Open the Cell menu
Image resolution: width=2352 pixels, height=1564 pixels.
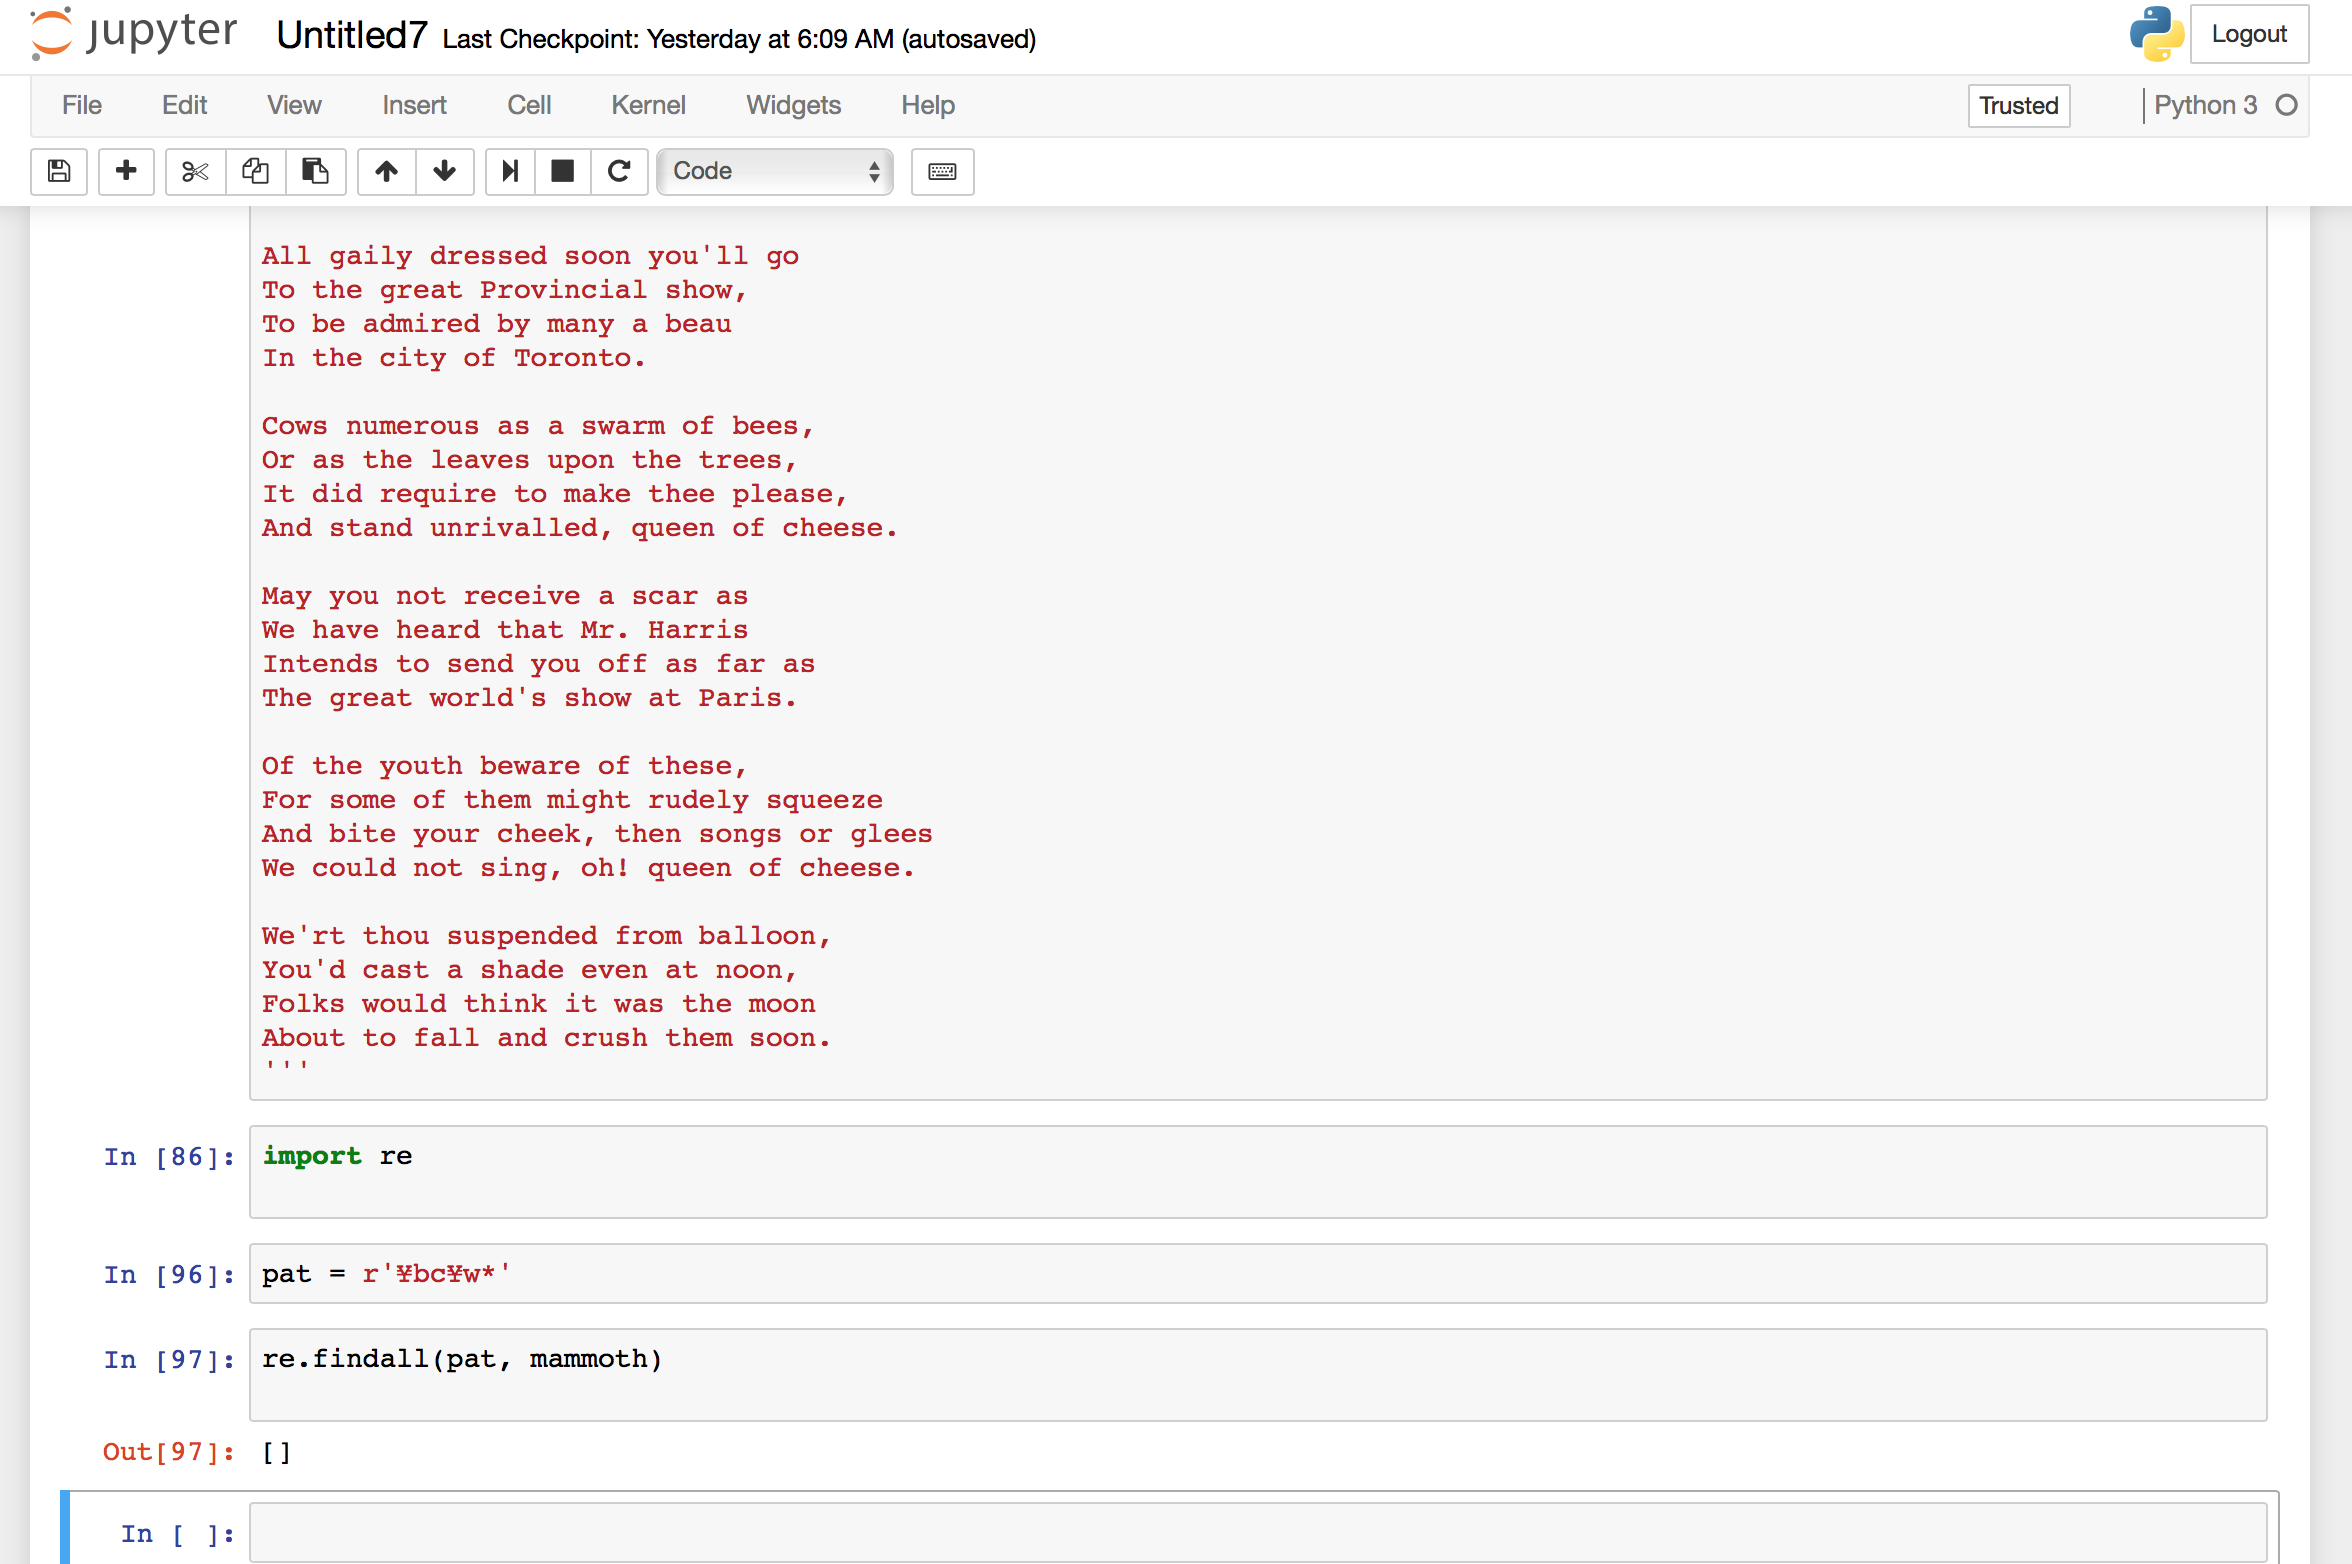coord(529,105)
